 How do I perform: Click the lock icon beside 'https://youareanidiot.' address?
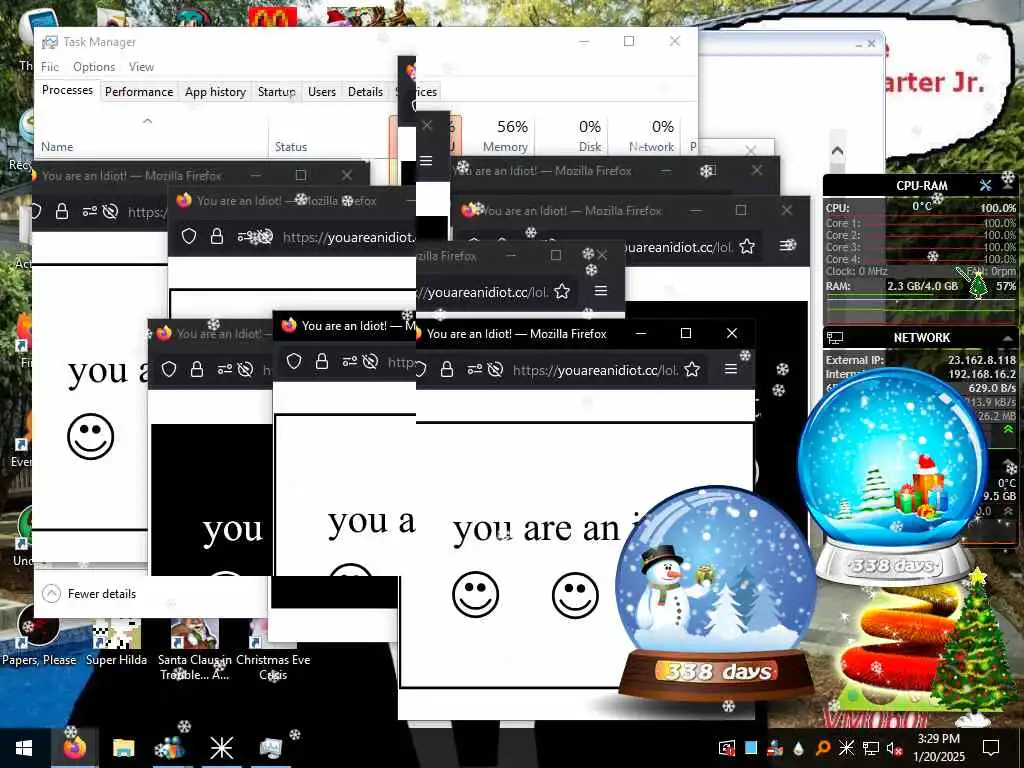(x=217, y=236)
